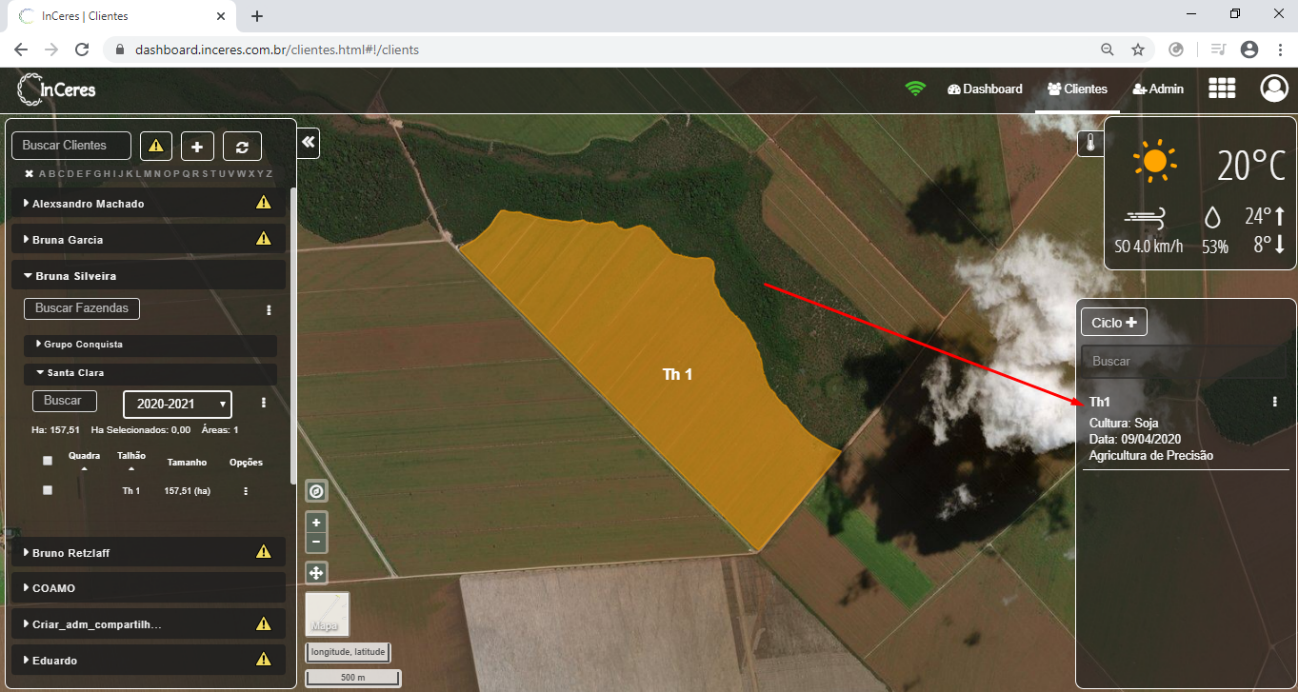Check the select-all checkbox in table header
This screenshot has height=692, width=1298.
47,461
